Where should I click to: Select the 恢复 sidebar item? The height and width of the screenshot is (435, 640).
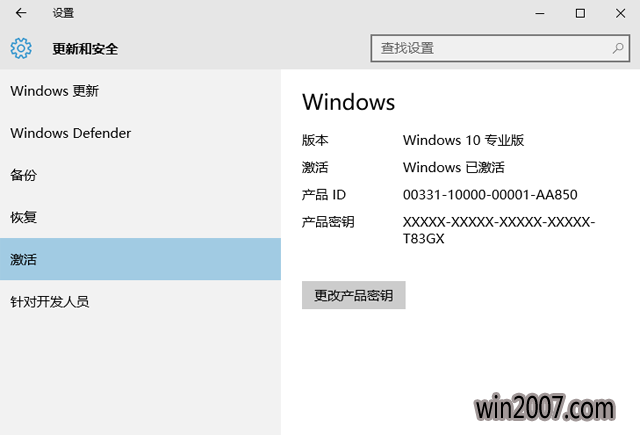click(140, 217)
